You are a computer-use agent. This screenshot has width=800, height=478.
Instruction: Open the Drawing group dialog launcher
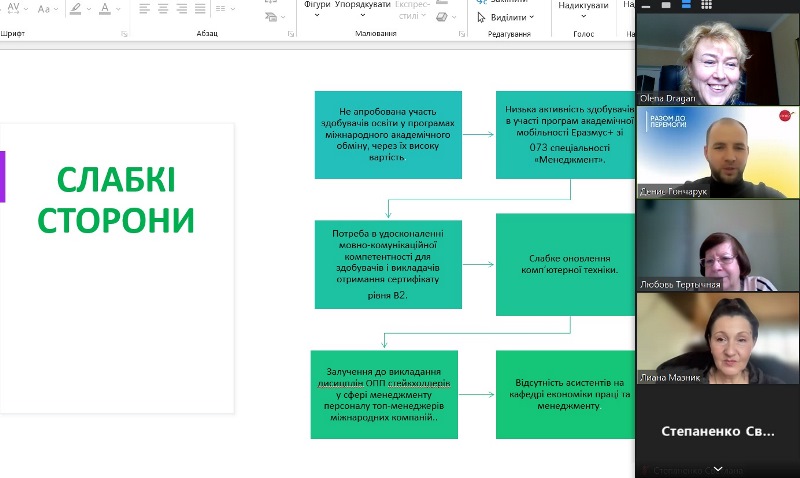point(462,34)
